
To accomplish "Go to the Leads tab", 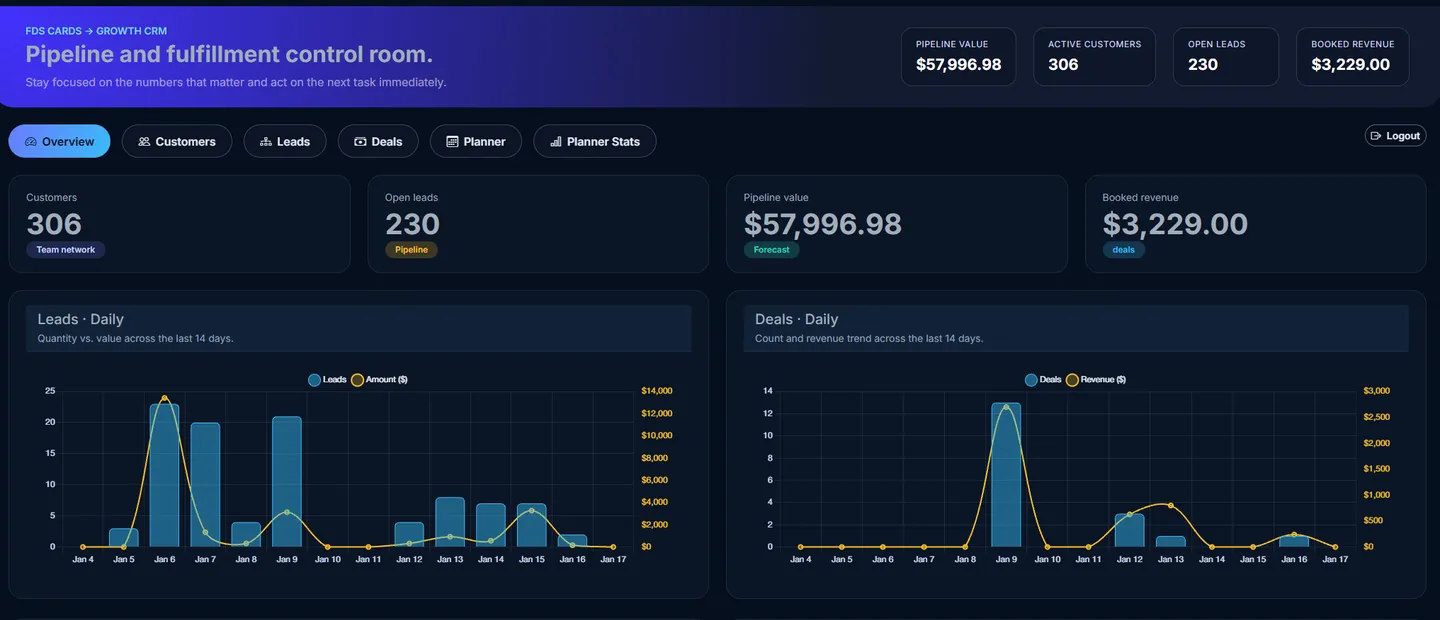I will coord(285,141).
